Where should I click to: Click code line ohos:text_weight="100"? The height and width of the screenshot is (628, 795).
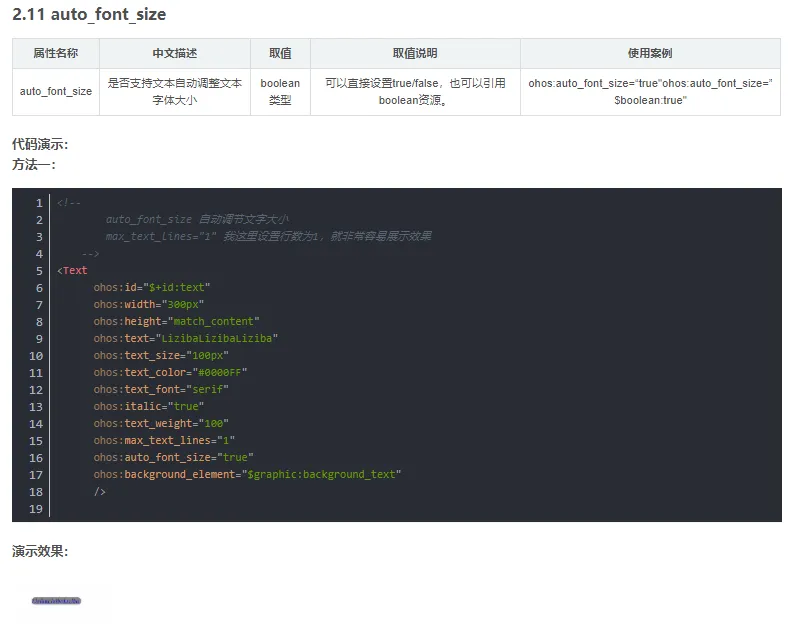pos(161,423)
